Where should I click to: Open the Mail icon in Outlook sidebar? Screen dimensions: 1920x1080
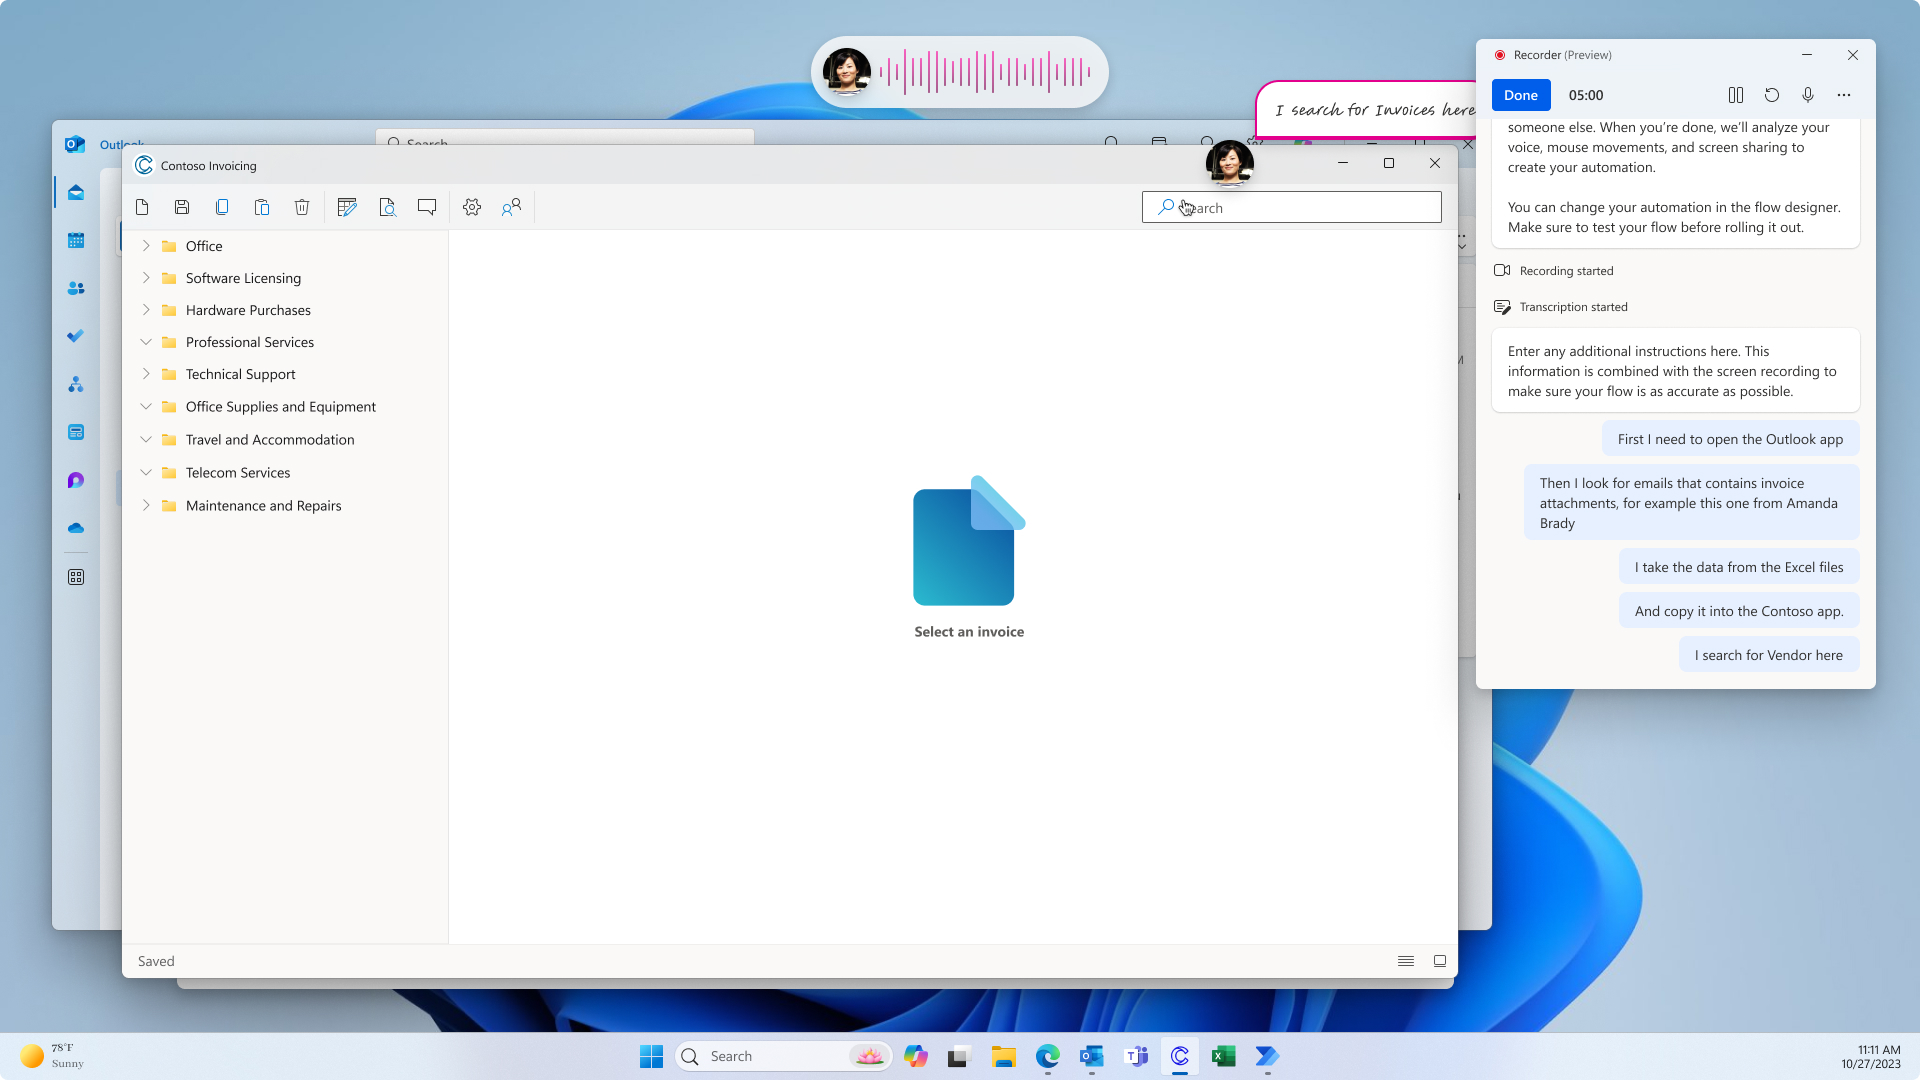click(76, 192)
